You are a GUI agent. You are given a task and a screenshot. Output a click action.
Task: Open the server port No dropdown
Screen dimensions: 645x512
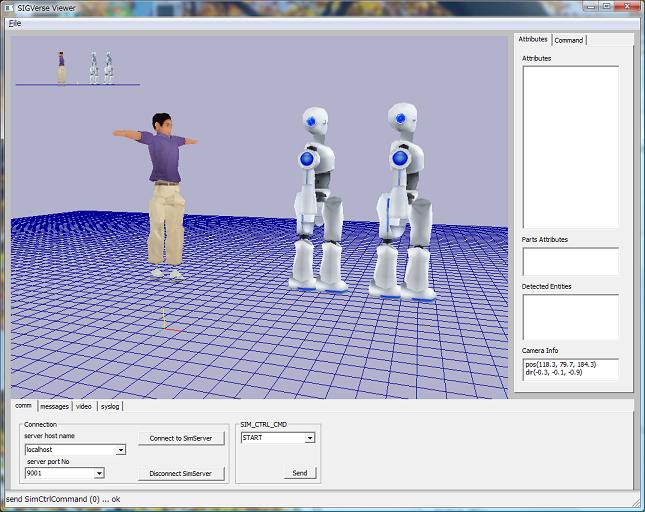pyautogui.click(x=99, y=473)
